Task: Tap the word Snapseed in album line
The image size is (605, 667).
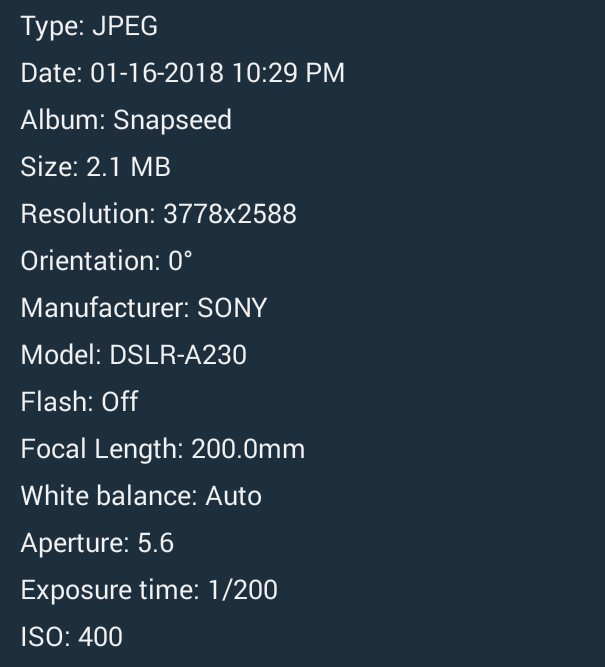Action: click(172, 120)
